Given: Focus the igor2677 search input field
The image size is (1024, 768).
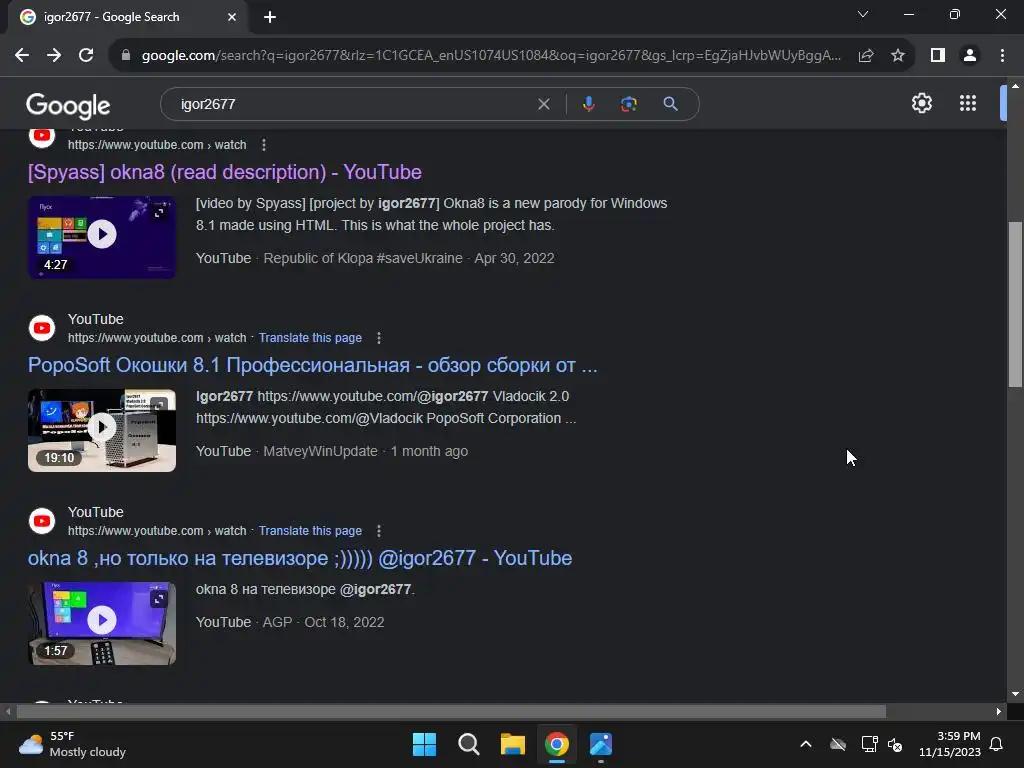Looking at the screenshot, I should coord(353,104).
